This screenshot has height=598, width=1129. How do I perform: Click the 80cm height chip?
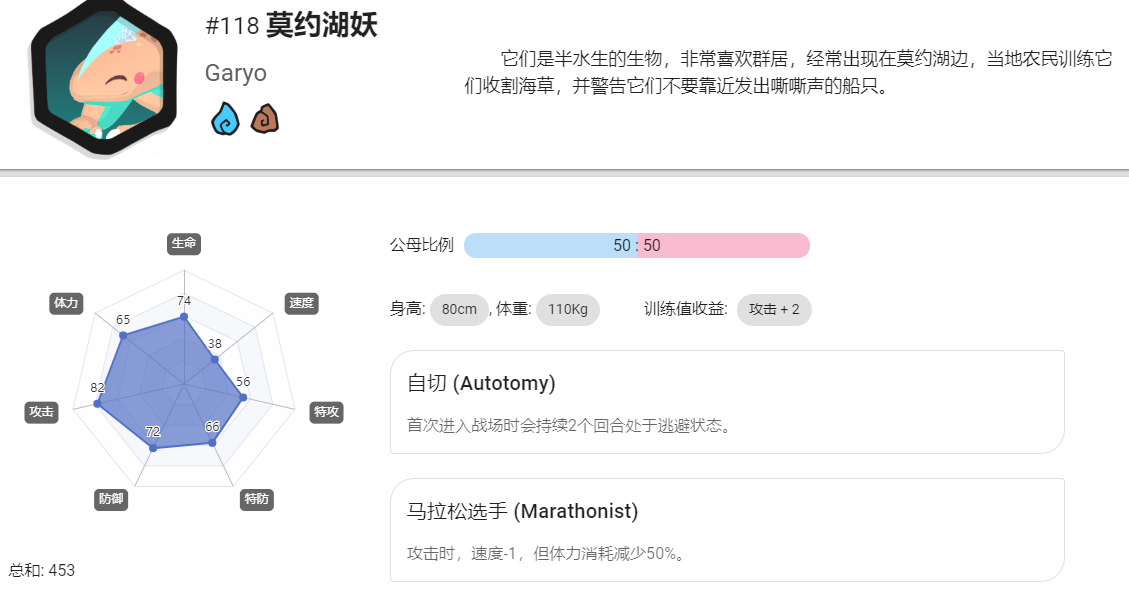coord(459,309)
